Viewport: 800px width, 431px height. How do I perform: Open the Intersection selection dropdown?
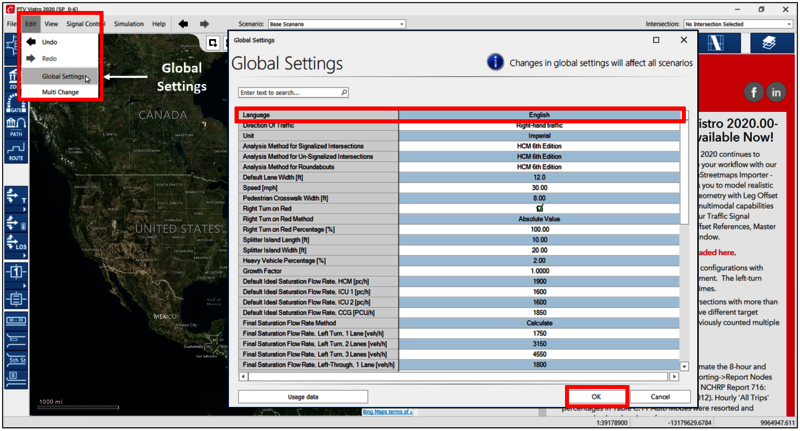738,24
